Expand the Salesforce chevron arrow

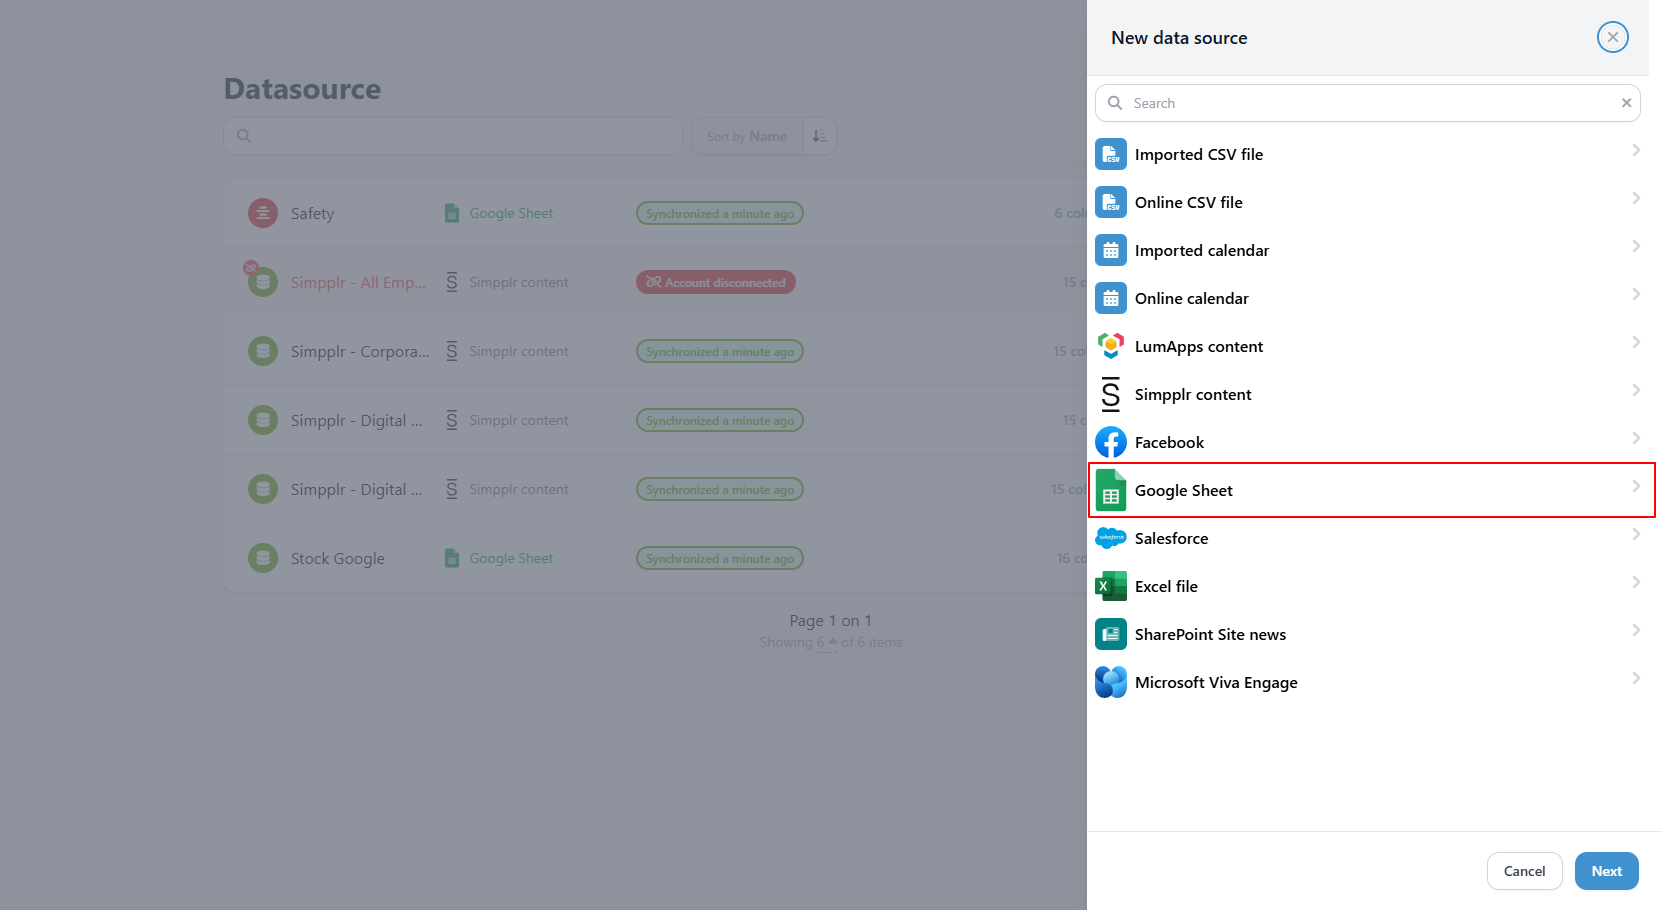point(1636,534)
